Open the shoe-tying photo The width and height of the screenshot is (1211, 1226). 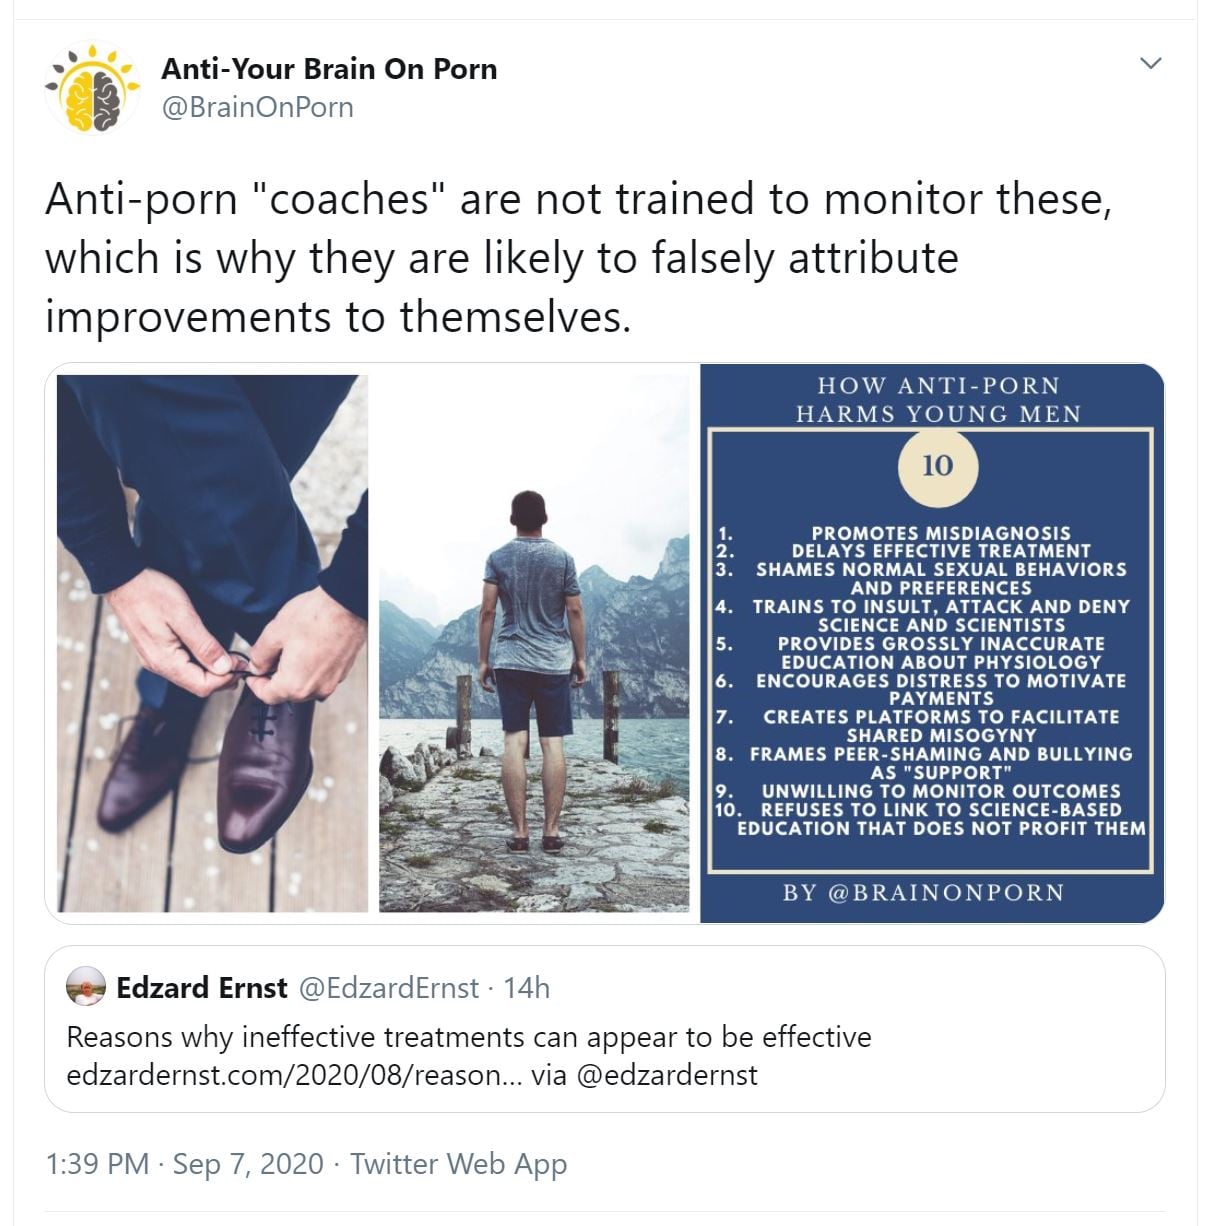pyautogui.click(x=212, y=643)
